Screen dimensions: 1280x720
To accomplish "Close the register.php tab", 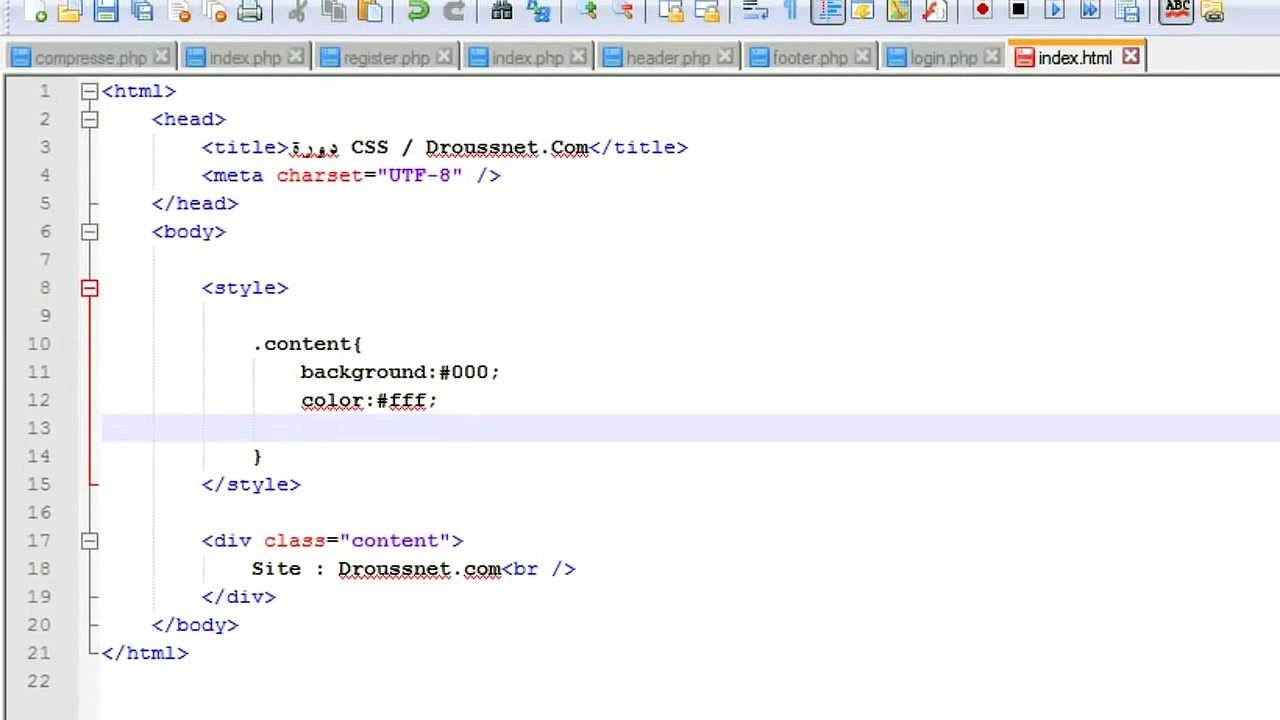I will point(444,57).
